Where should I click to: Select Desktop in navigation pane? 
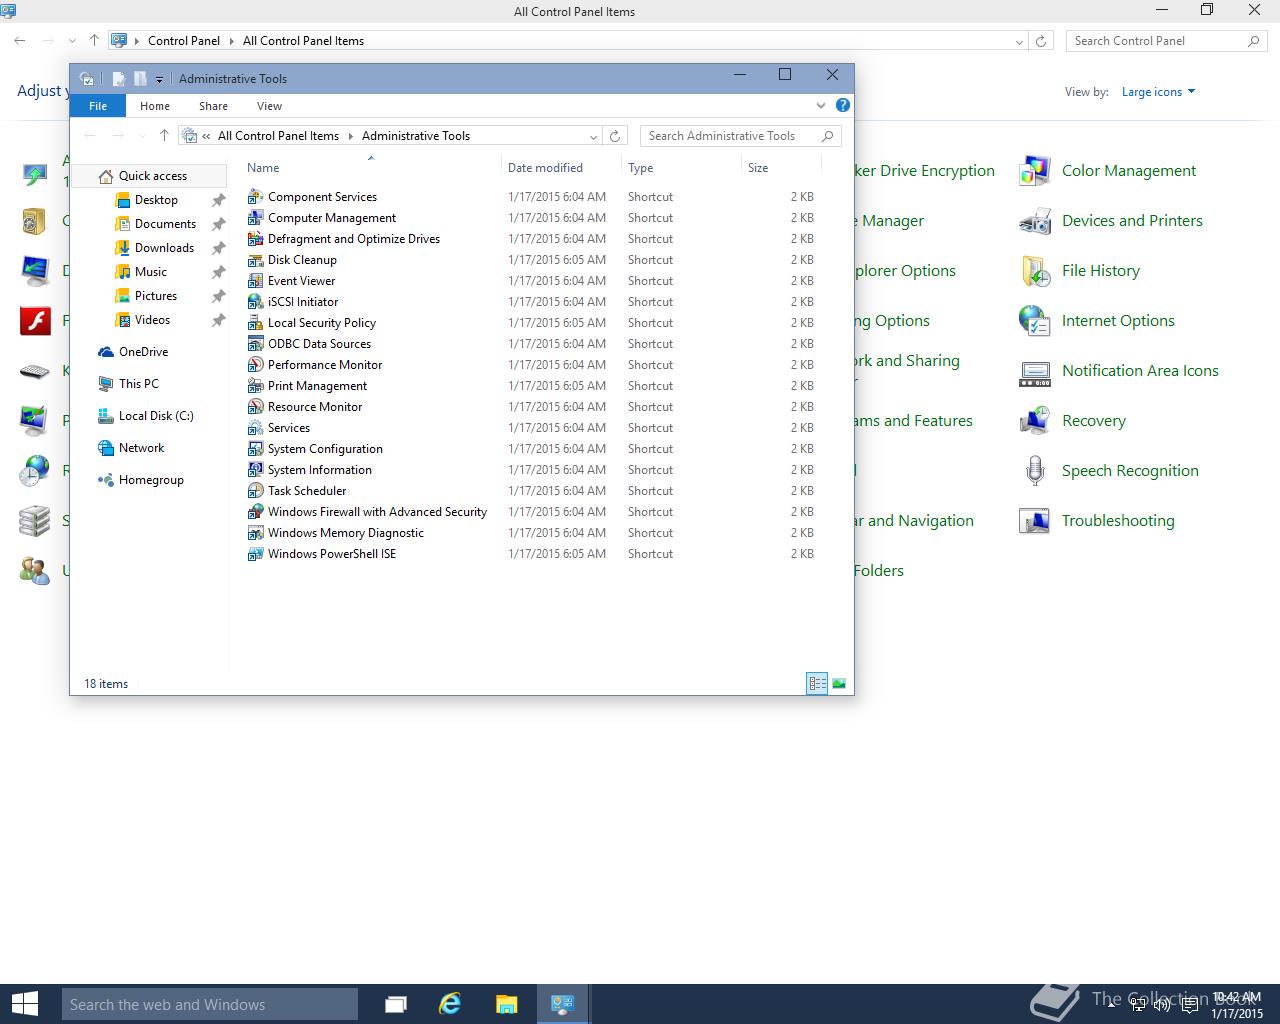[x=156, y=200]
